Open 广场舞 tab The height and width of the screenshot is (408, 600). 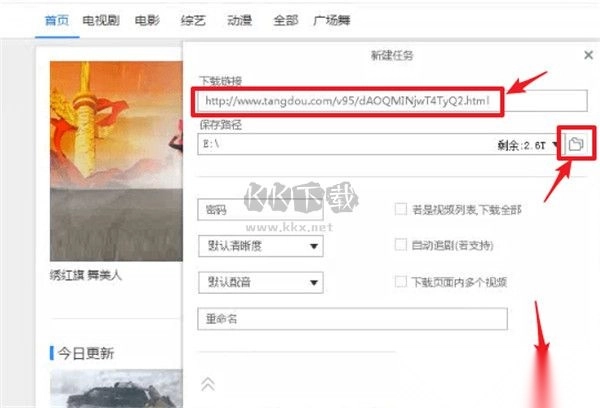point(331,20)
